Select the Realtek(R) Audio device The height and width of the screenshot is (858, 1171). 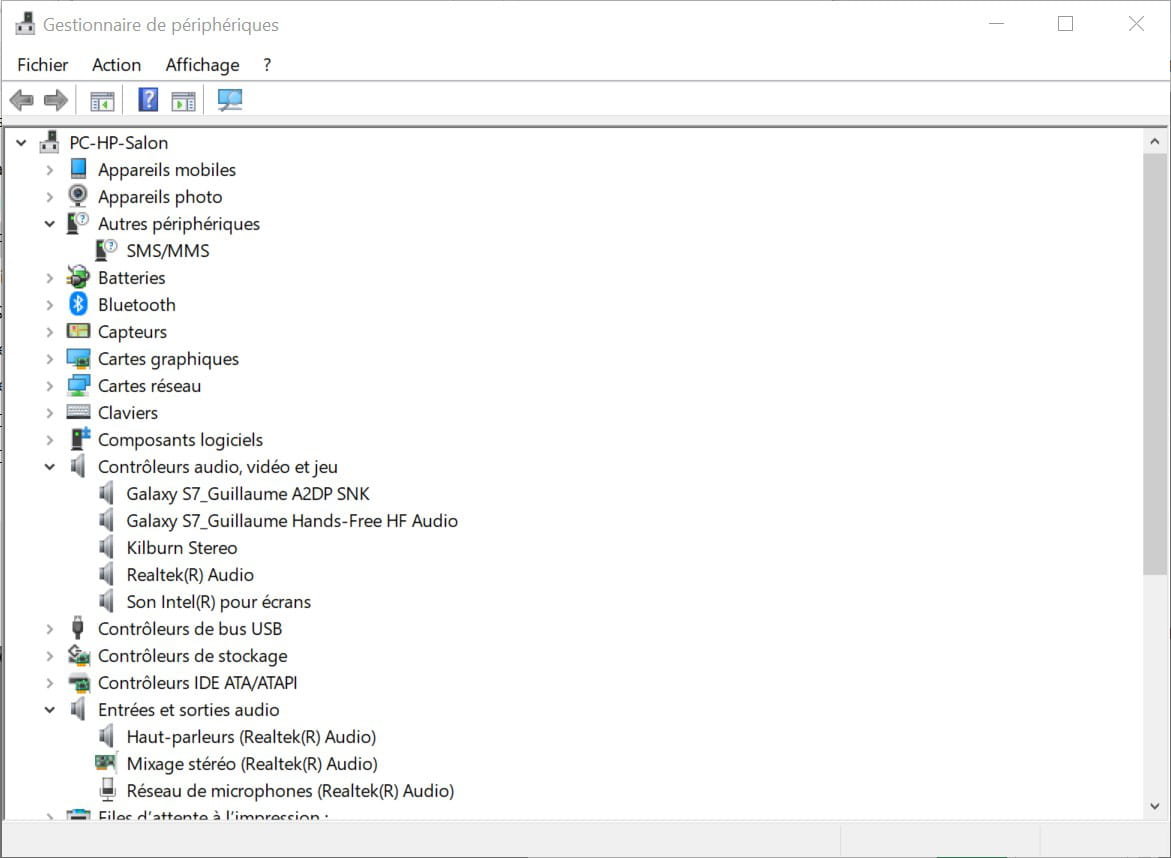click(190, 574)
